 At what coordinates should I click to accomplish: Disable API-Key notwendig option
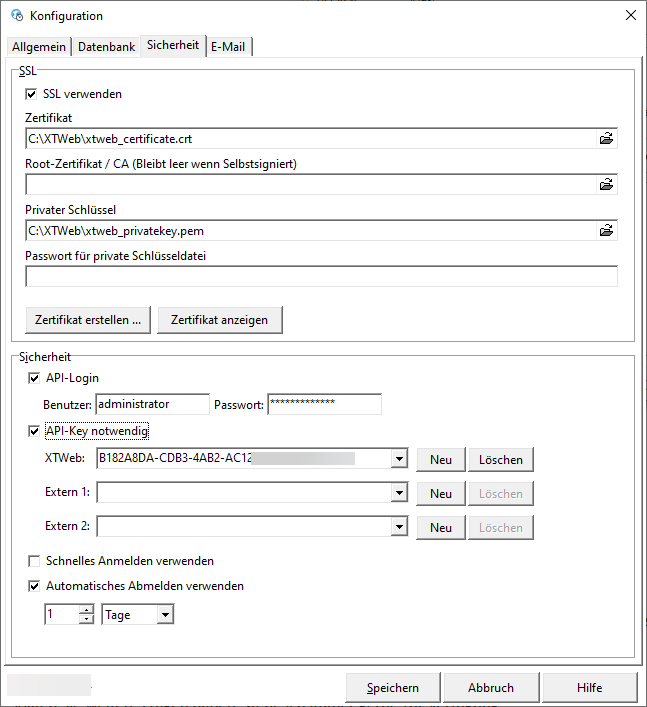click(34, 431)
